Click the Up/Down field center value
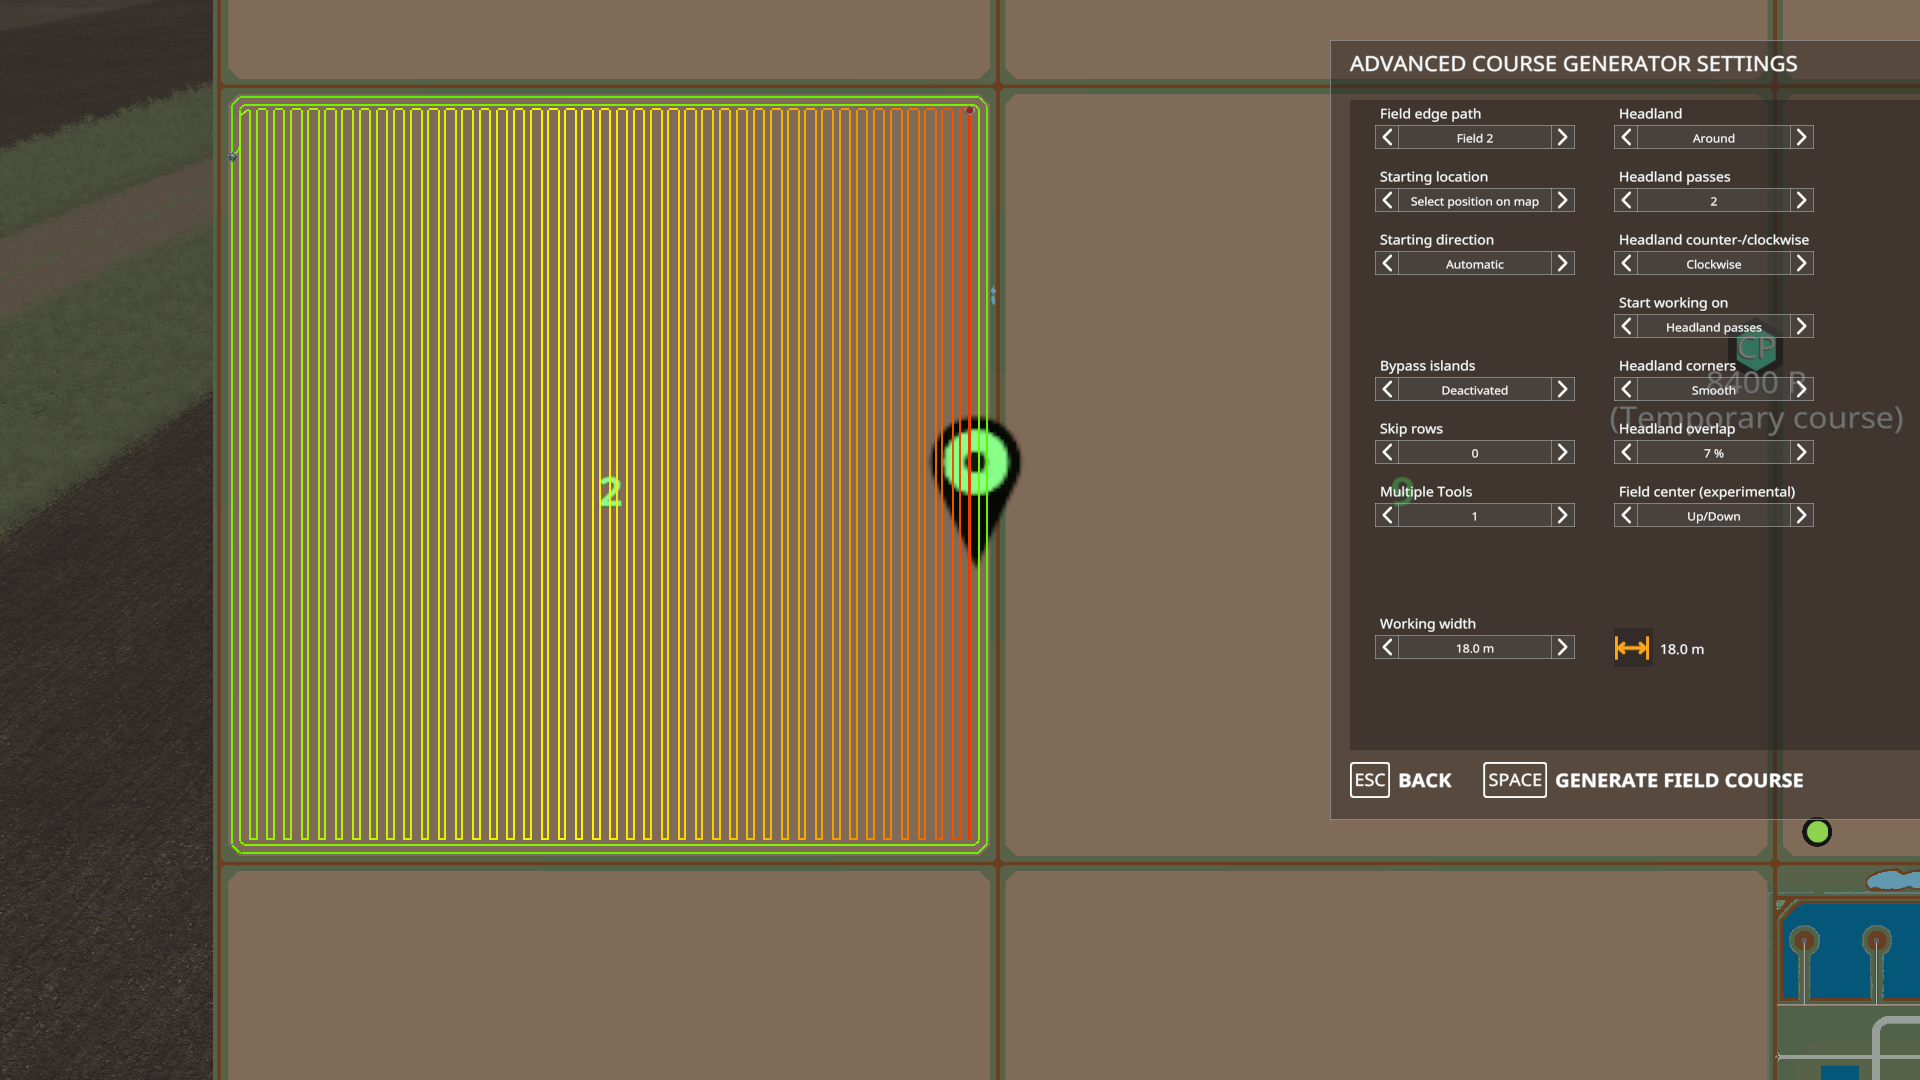This screenshot has height=1080, width=1920. pyautogui.click(x=1714, y=516)
